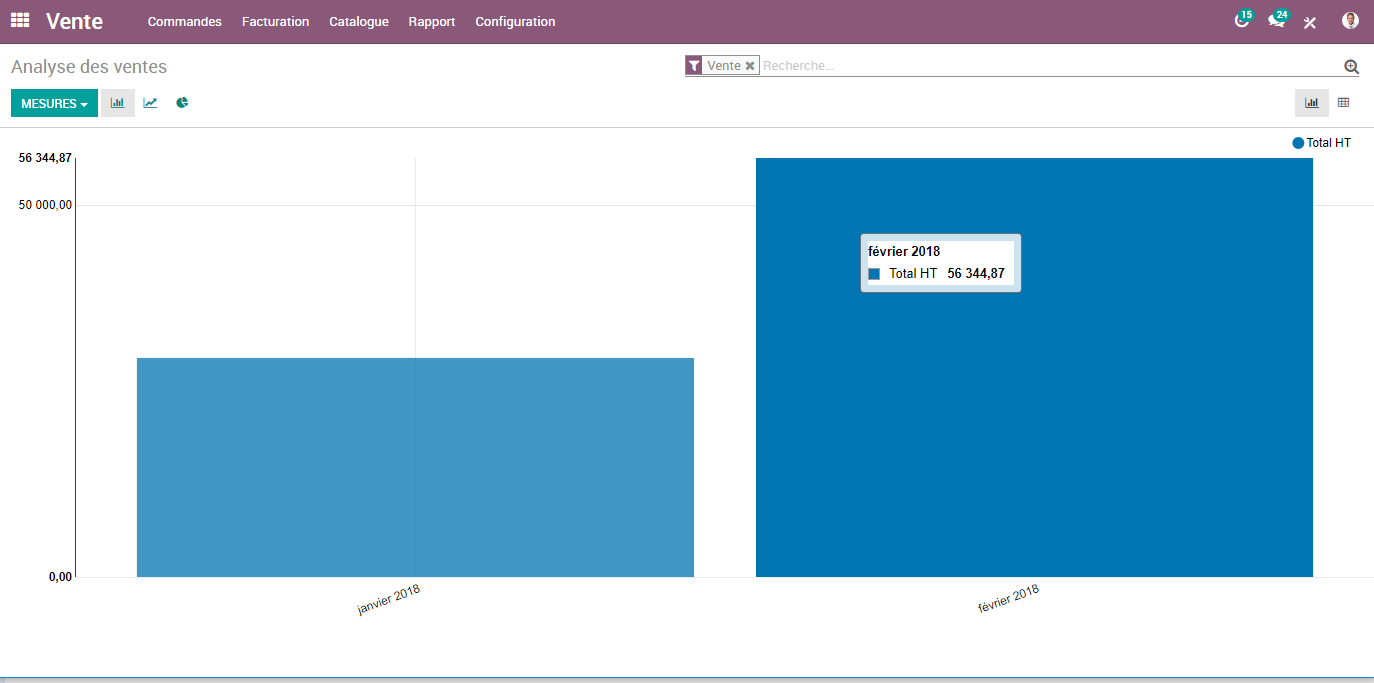Select the graph view switcher icon
This screenshot has width=1374, height=683.
tap(1311, 103)
